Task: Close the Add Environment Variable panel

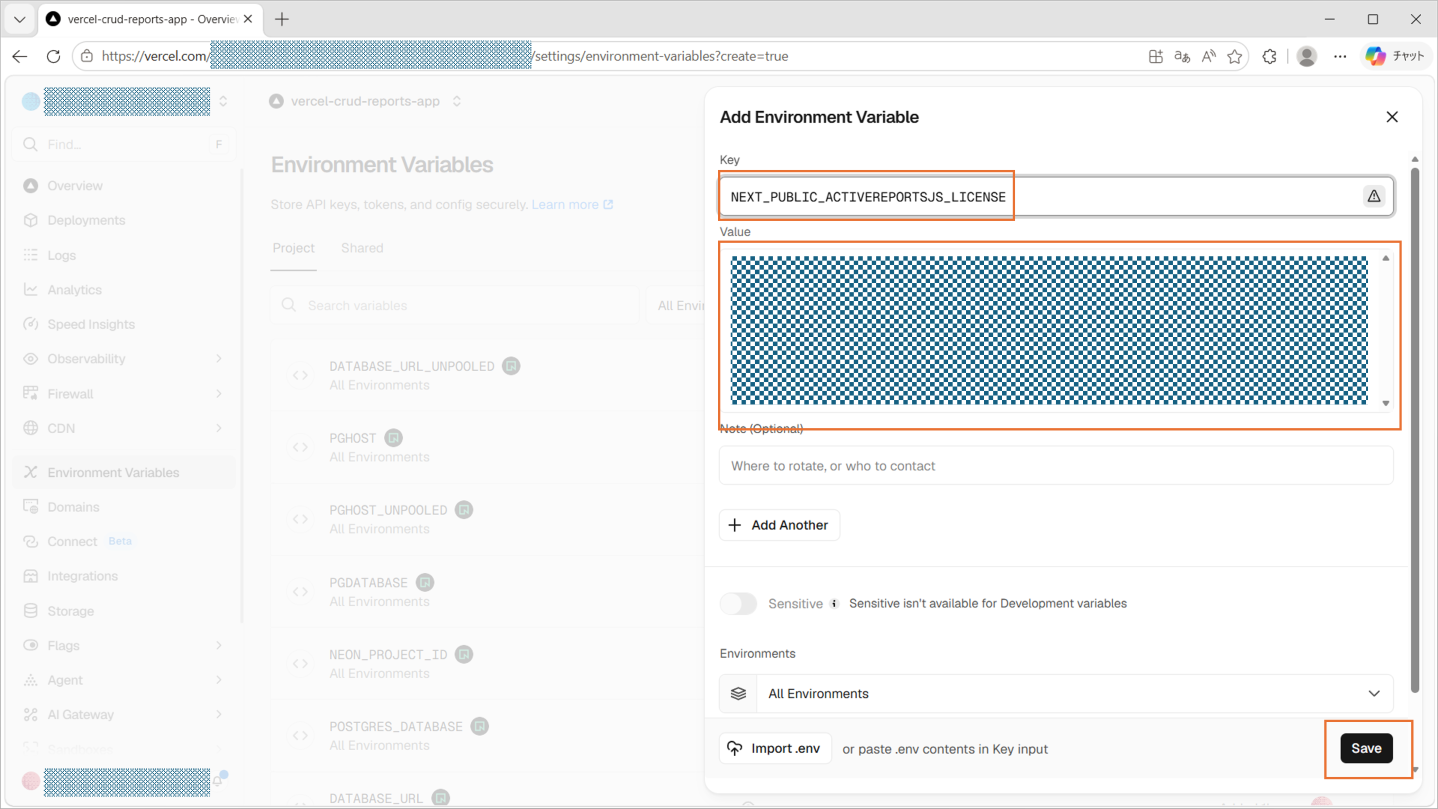Action: [x=1392, y=117]
